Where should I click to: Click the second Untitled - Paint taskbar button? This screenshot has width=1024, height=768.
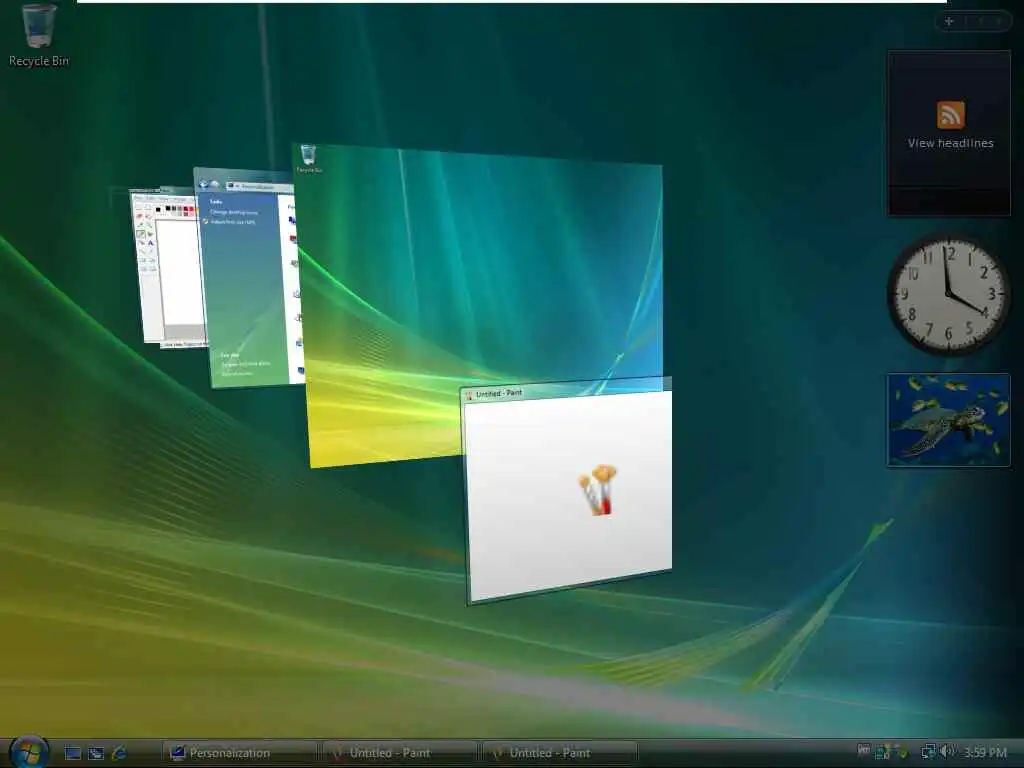559,753
